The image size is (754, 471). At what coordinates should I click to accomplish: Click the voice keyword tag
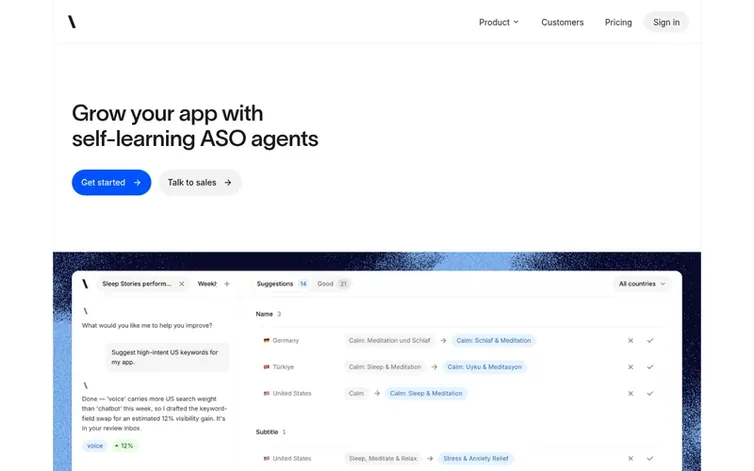point(95,446)
